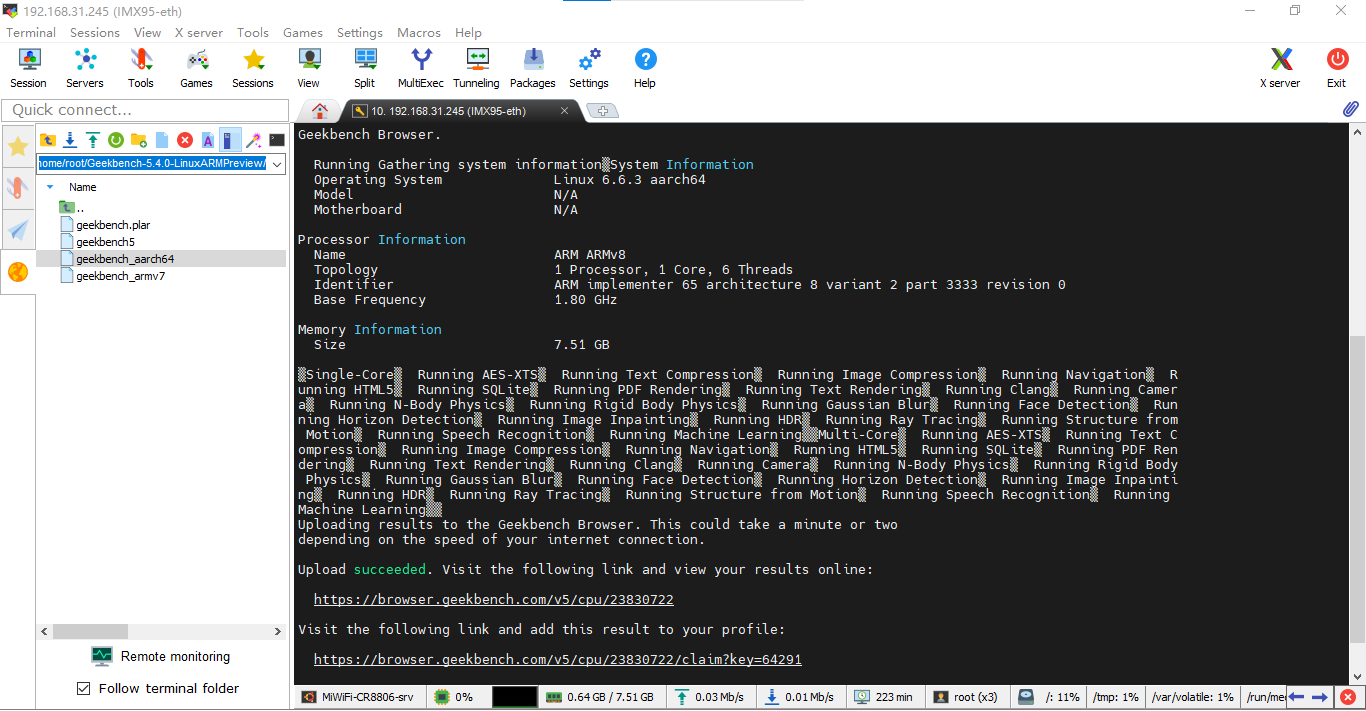The height and width of the screenshot is (711, 1366).
Task: Close the status bar with red X
Action: coord(1348,697)
